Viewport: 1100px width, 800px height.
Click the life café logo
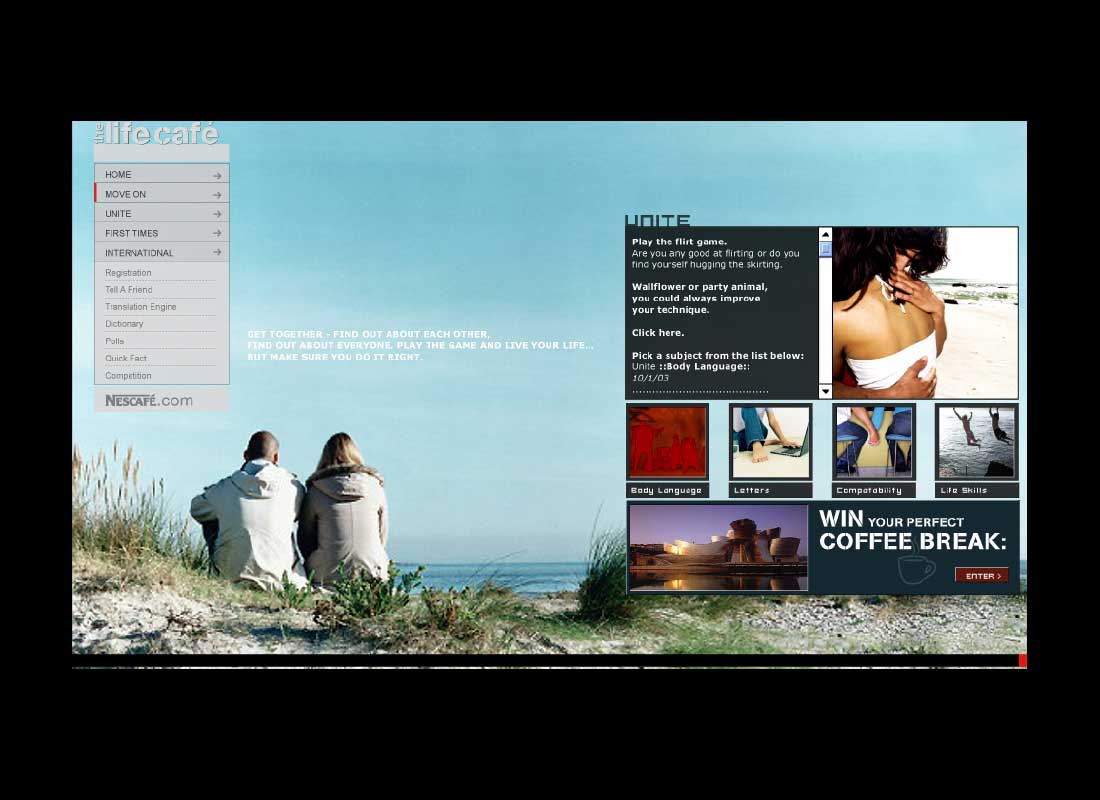pos(156,133)
